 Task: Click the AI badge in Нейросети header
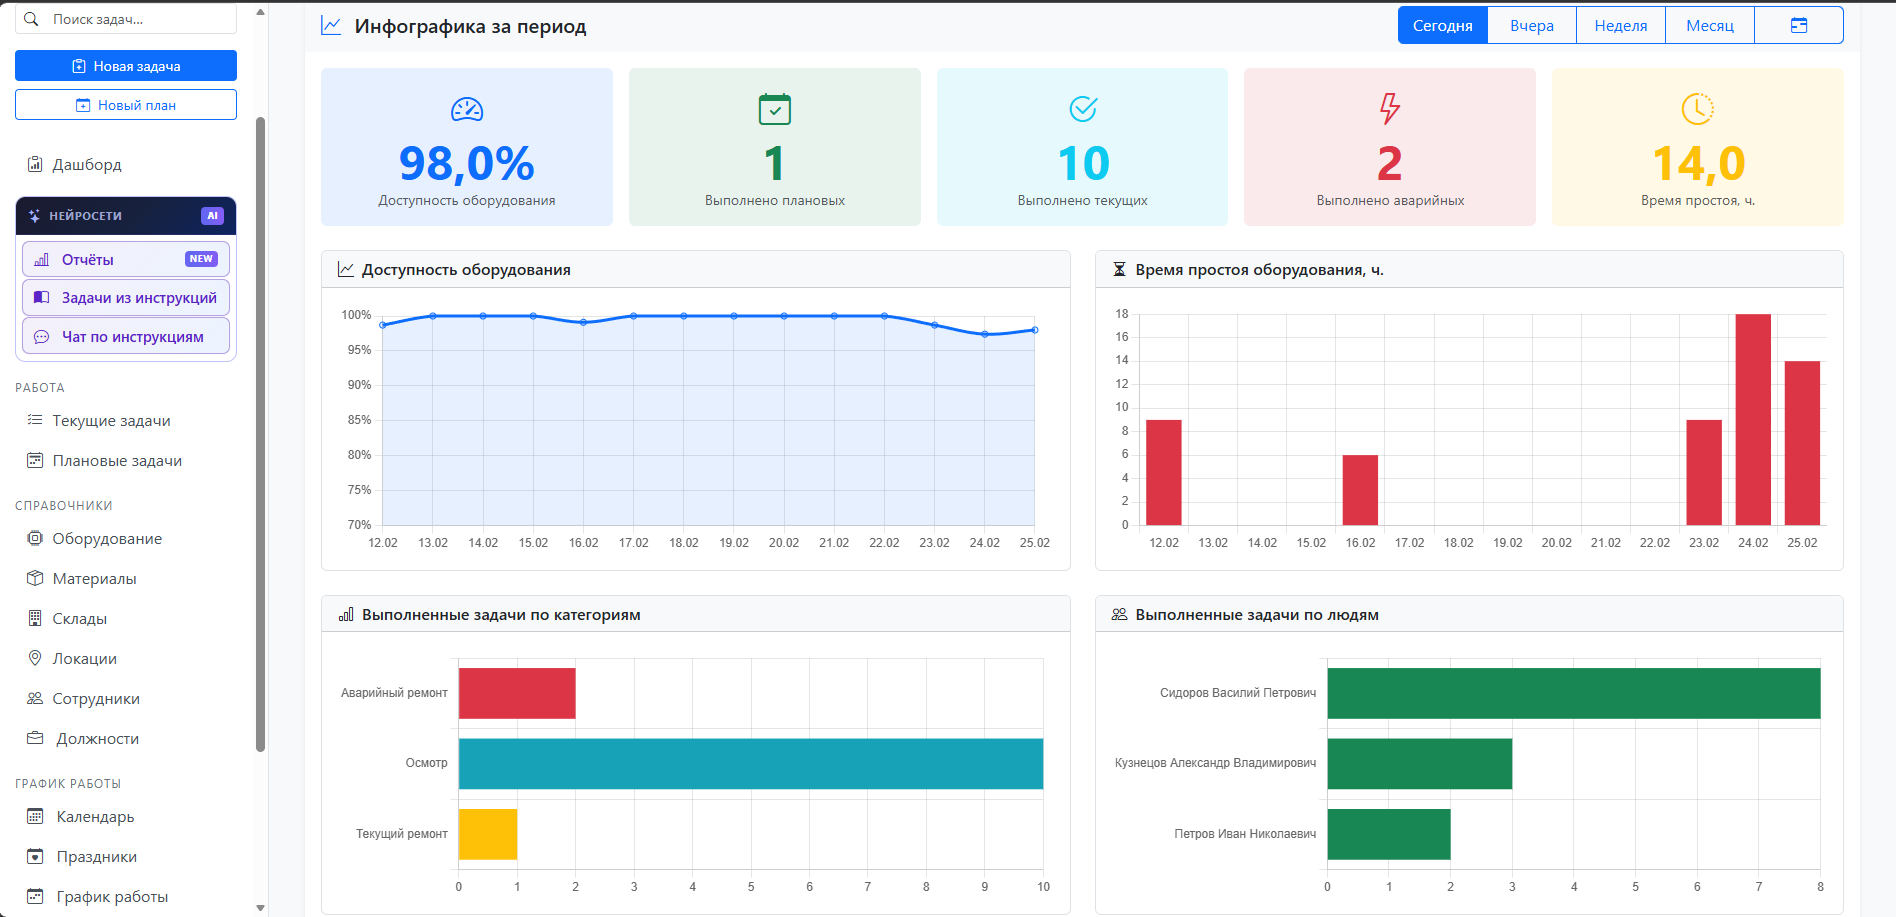click(x=212, y=215)
